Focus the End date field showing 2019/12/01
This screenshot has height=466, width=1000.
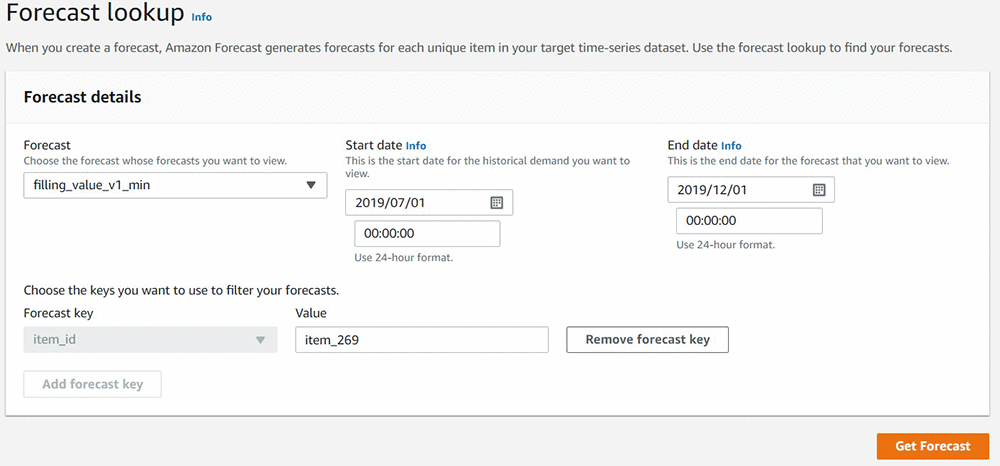click(x=751, y=190)
